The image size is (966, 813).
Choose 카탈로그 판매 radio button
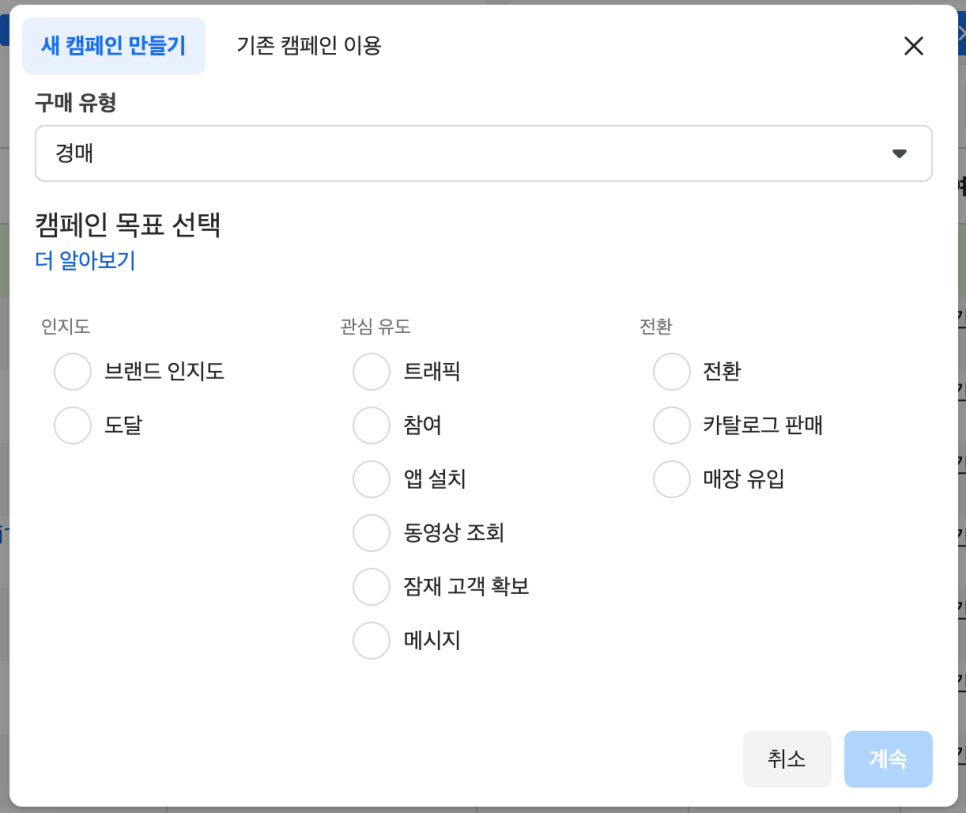click(672, 425)
